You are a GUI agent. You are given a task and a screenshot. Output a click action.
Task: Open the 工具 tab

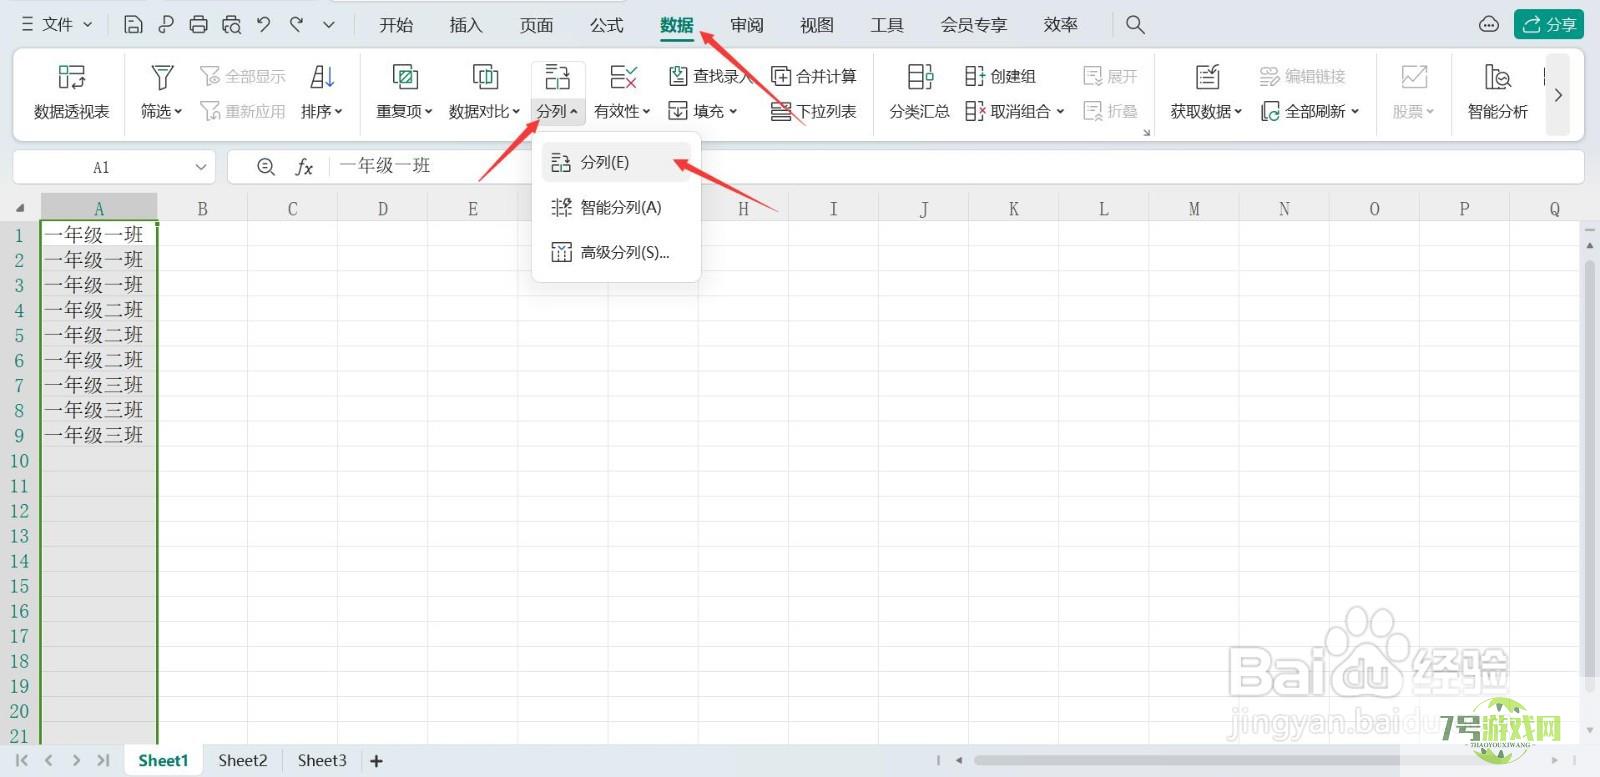(x=887, y=25)
